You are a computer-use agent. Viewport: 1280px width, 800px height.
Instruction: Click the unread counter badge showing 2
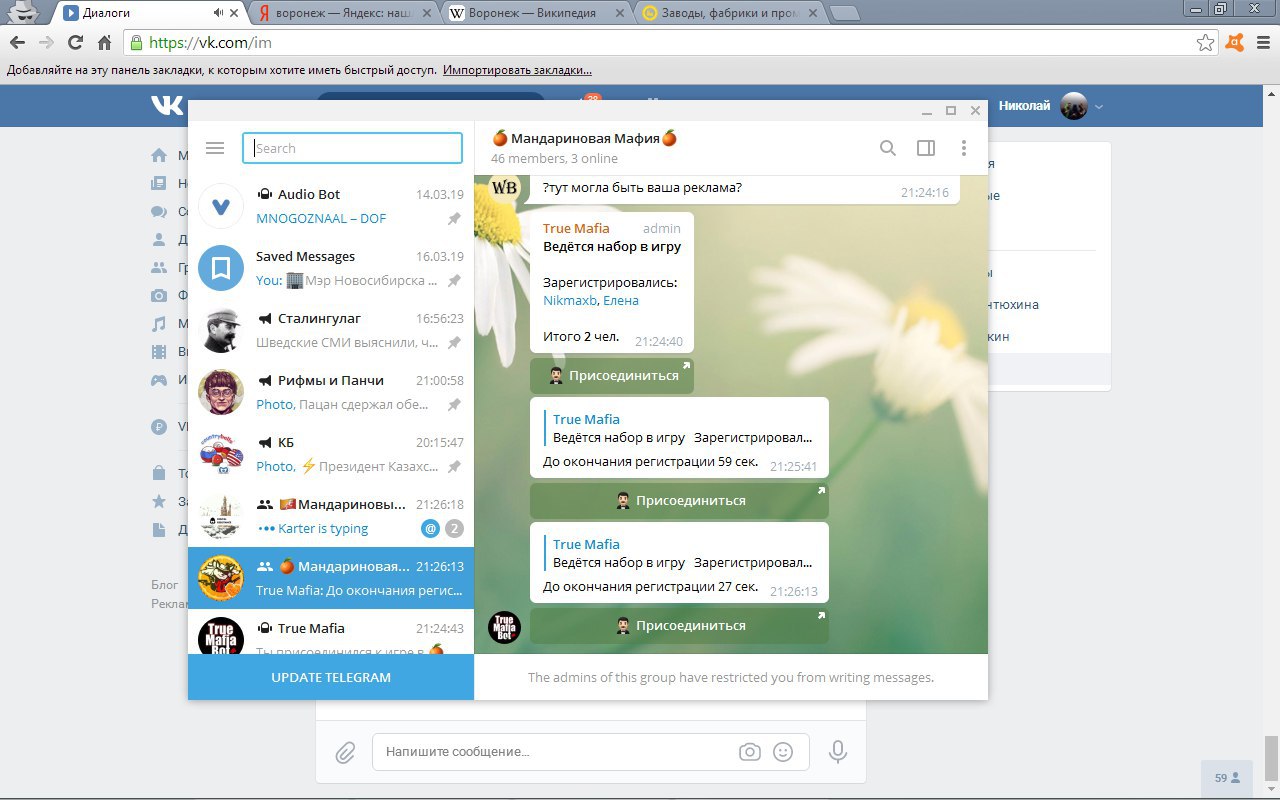coord(454,528)
